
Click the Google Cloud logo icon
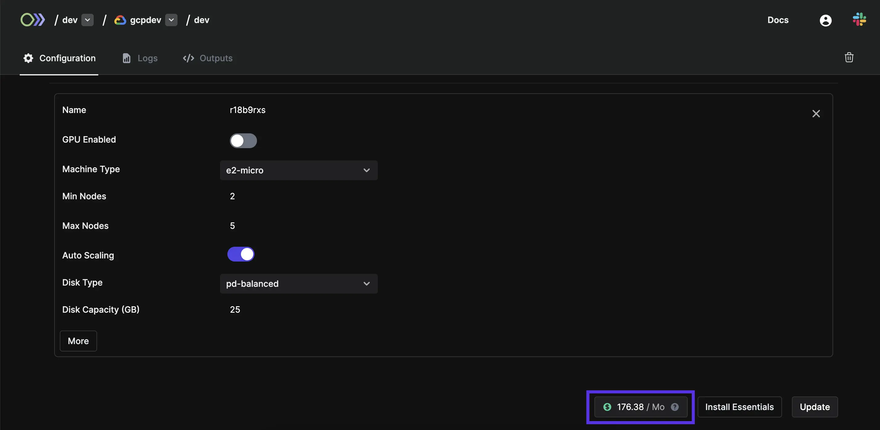[x=120, y=20]
